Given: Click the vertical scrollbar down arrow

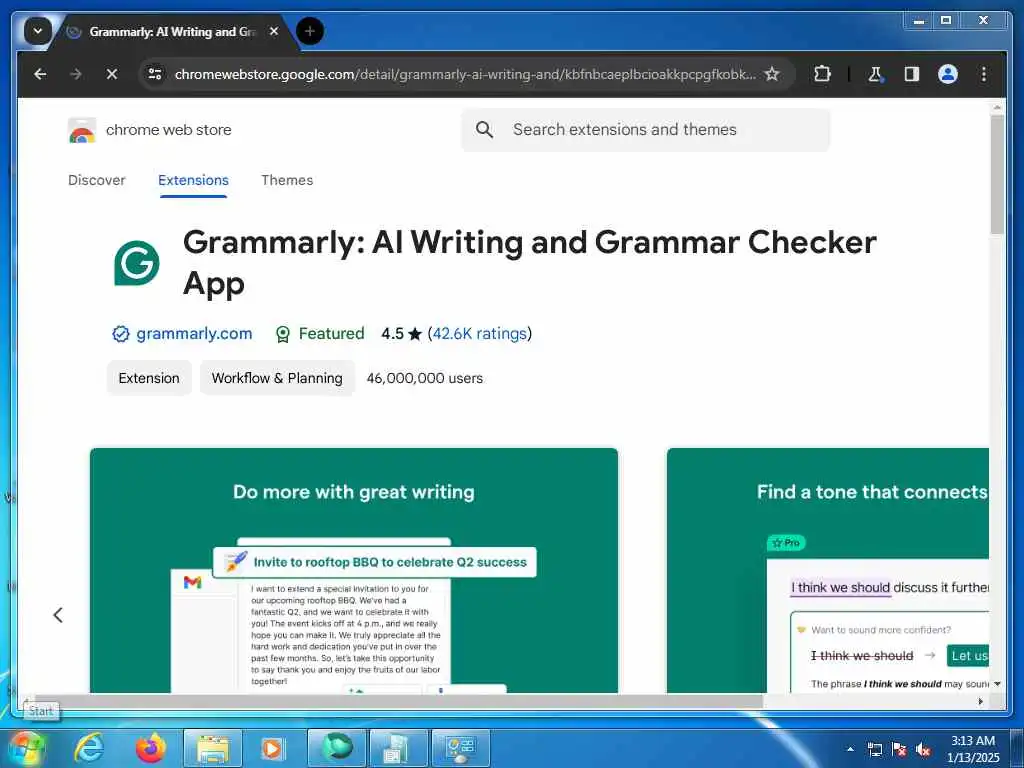Looking at the screenshot, I should pos(997,684).
